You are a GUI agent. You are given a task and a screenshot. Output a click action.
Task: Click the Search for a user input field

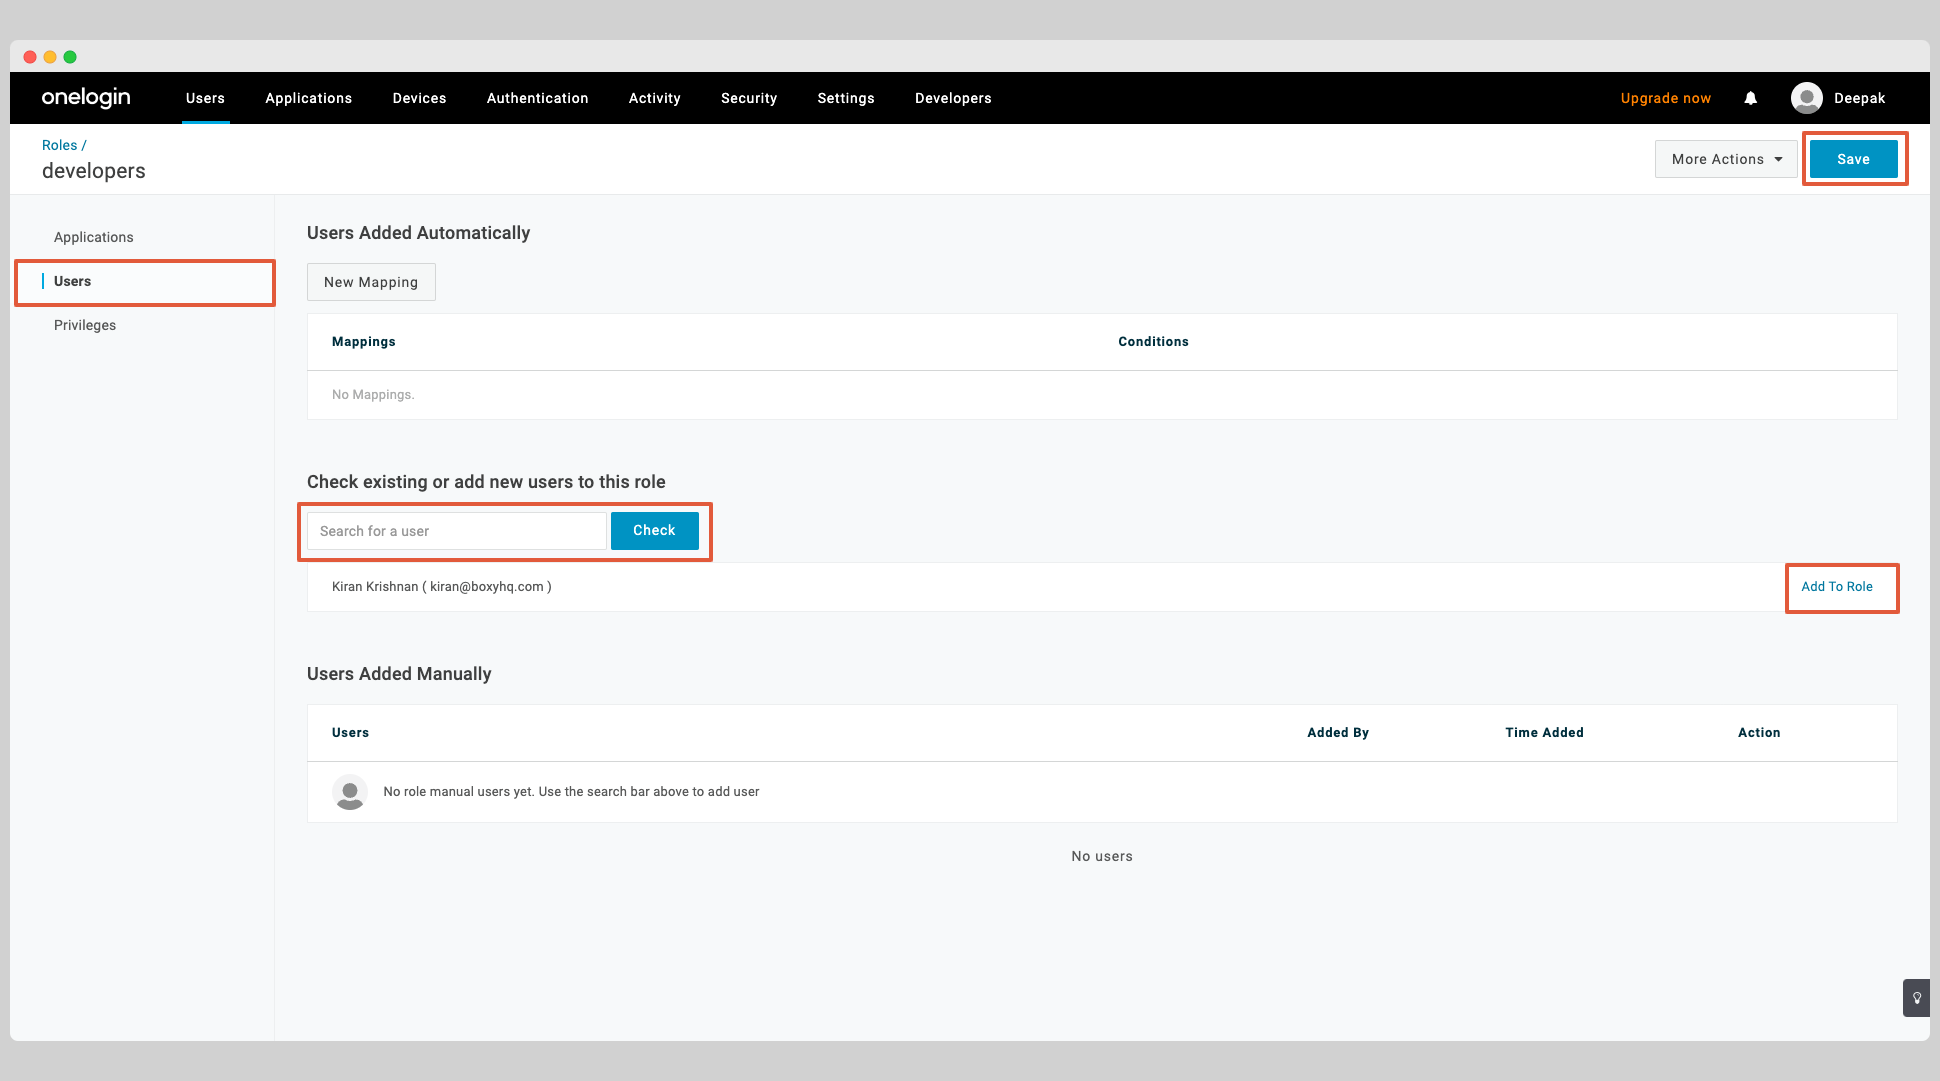point(453,531)
